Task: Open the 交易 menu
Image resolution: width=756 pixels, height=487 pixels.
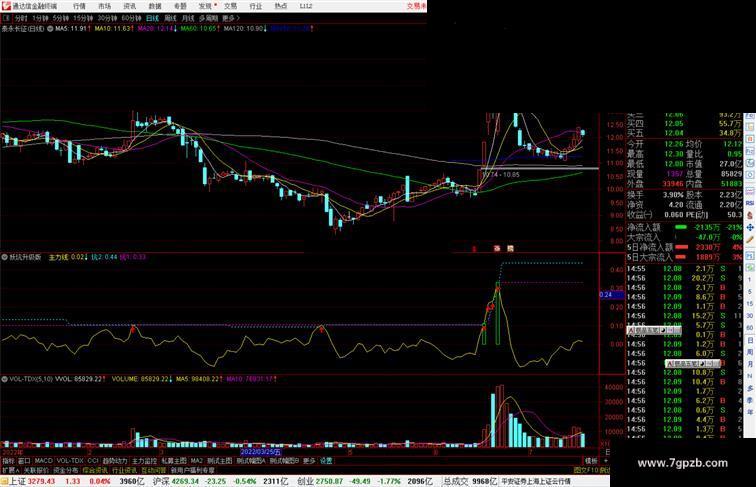Action: [x=230, y=6]
